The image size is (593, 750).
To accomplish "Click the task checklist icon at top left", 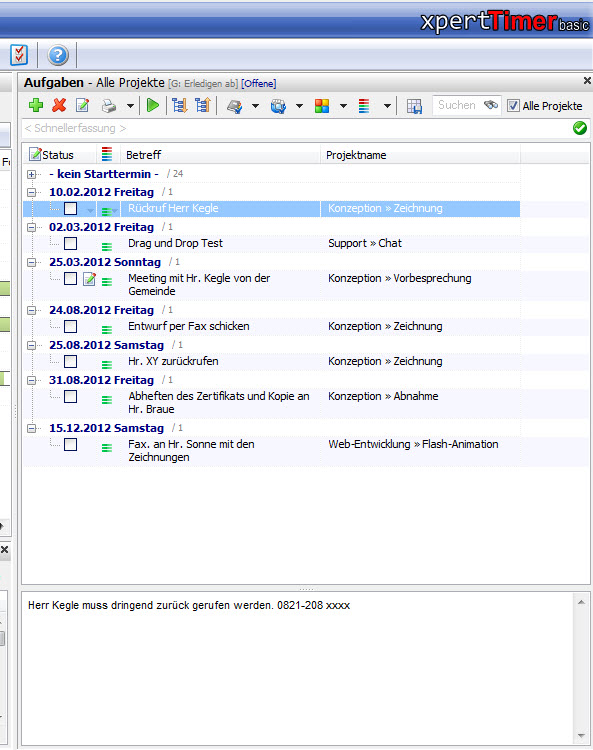I will [x=19, y=55].
